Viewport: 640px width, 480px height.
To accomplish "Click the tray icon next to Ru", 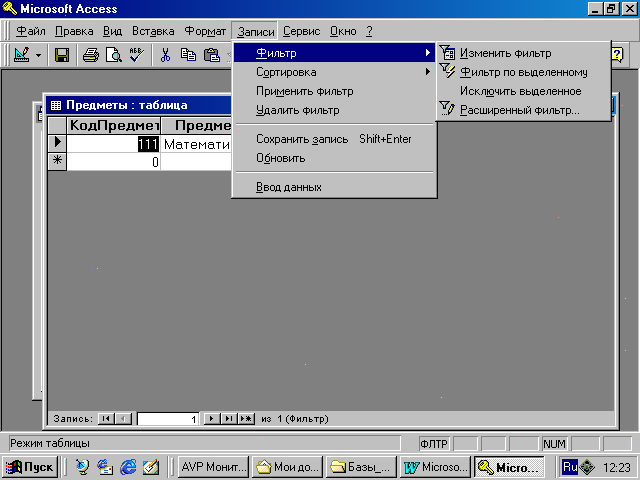I will pyautogui.click(x=587, y=467).
